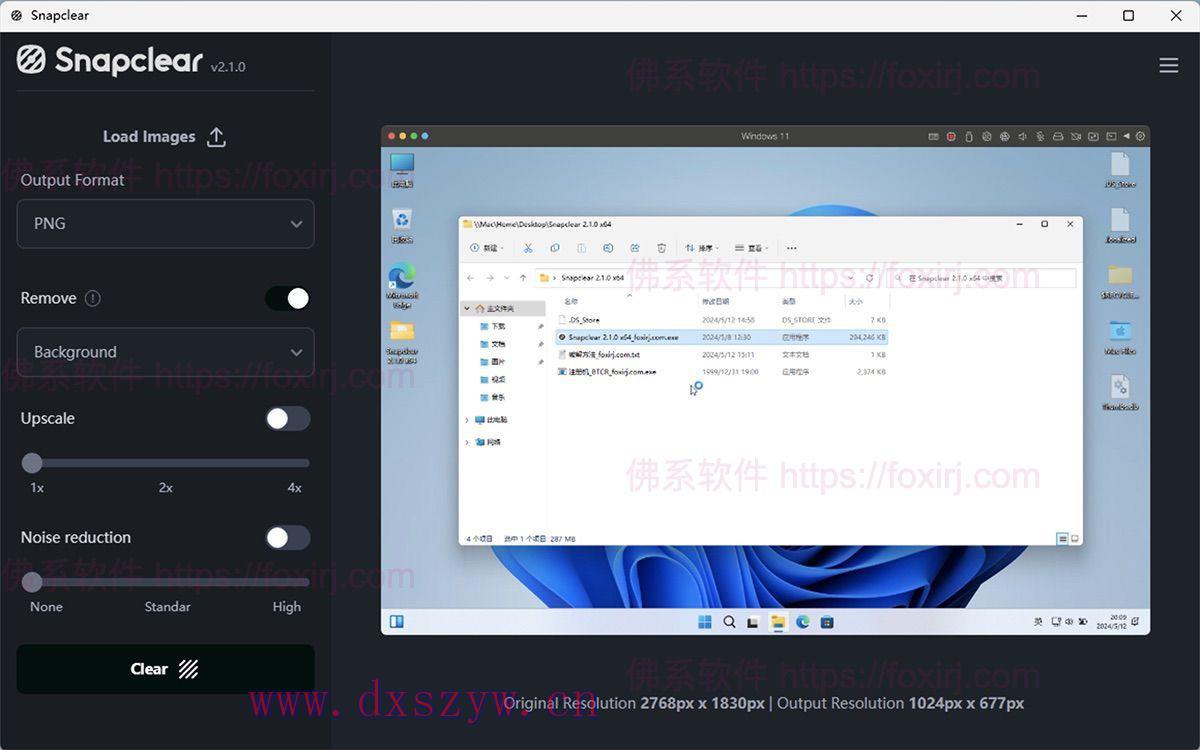Select the None noise level label
The image size is (1200, 750).
click(46, 607)
